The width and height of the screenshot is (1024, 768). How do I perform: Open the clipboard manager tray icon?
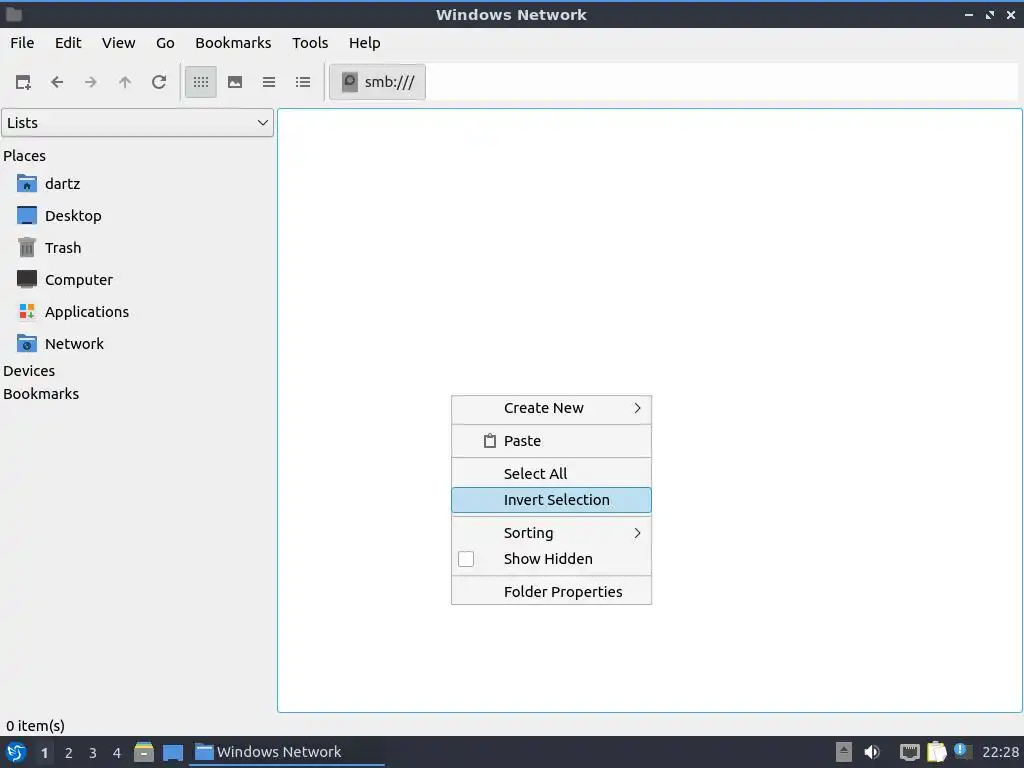(x=937, y=752)
